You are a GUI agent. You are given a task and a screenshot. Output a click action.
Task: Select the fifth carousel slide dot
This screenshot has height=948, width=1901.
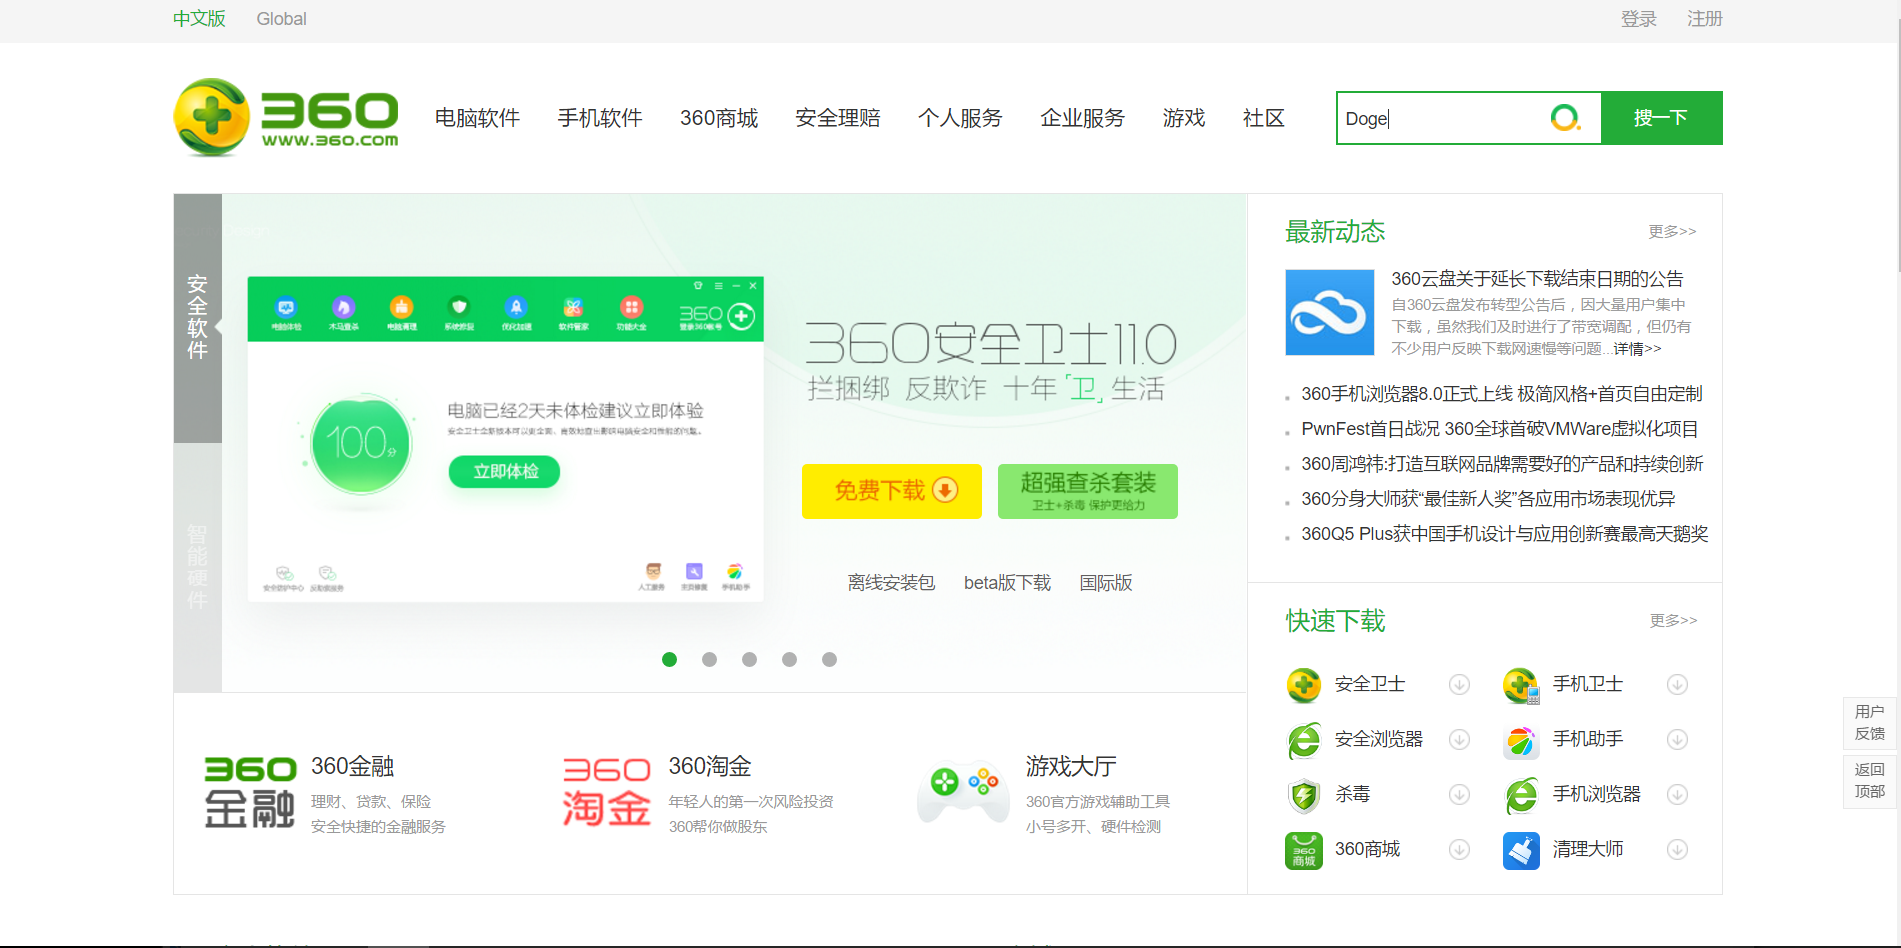coord(829,660)
